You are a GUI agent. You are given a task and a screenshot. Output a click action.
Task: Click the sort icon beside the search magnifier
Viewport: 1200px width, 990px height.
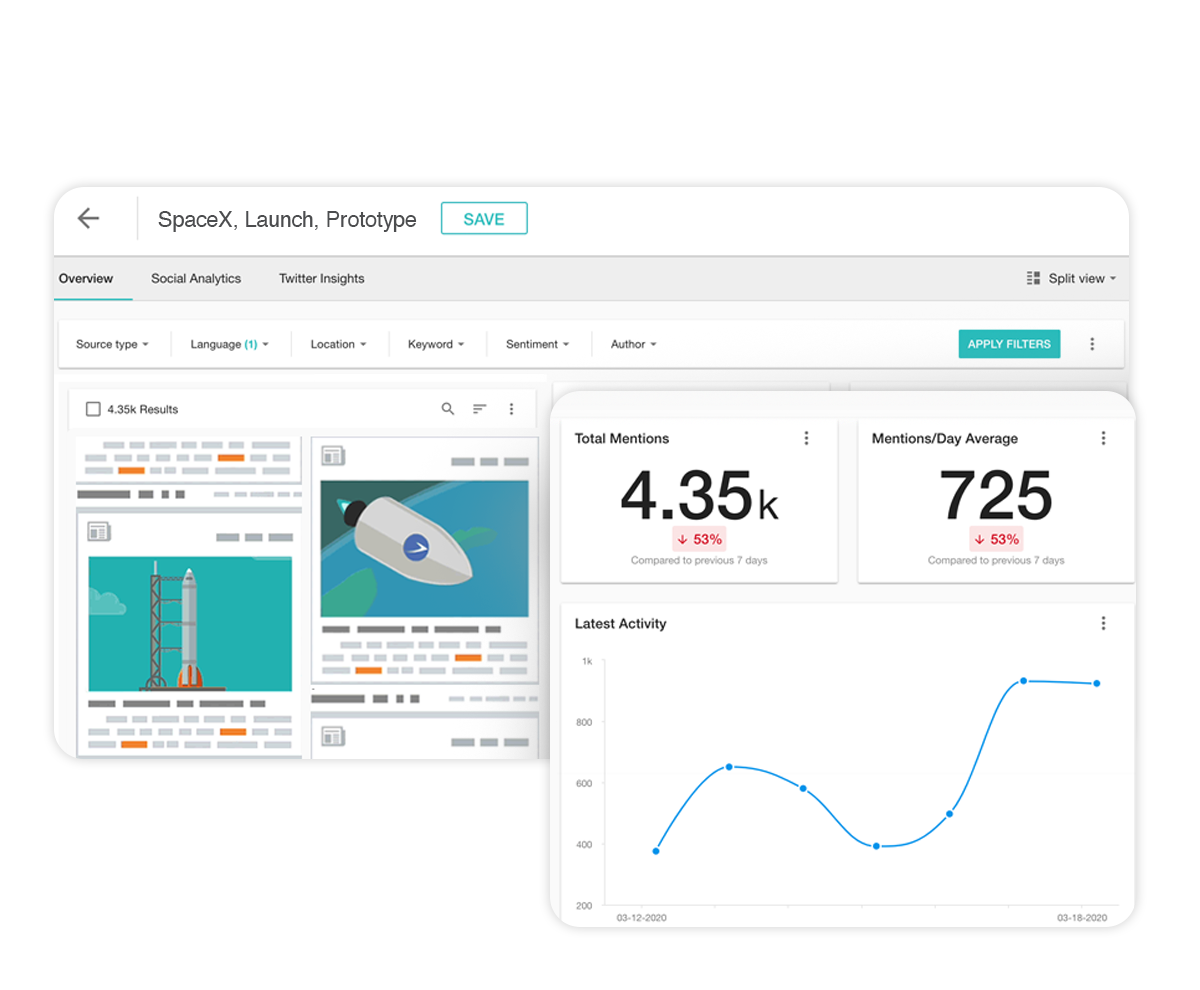[x=479, y=409]
